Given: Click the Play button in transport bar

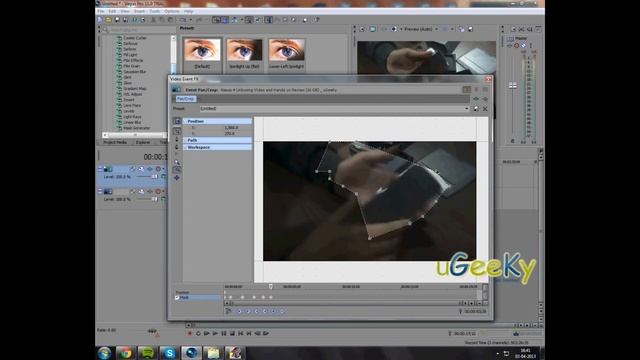Looking at the screenshot, I should [215, 333].
